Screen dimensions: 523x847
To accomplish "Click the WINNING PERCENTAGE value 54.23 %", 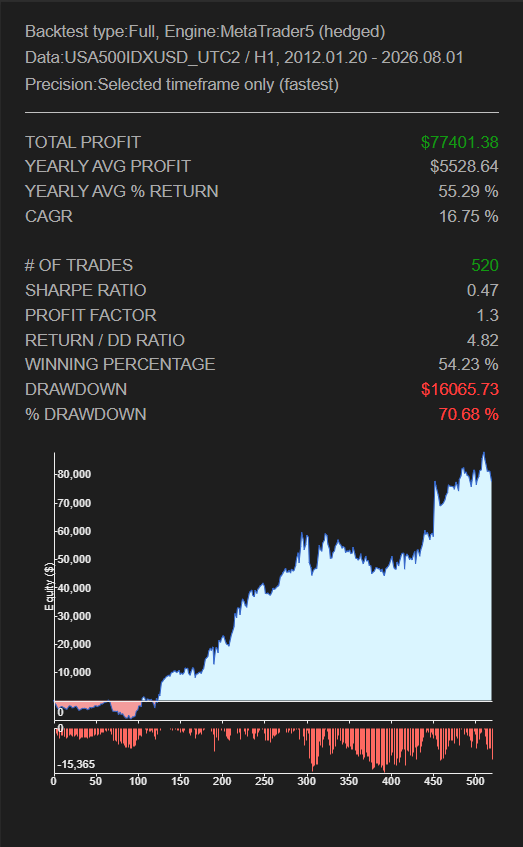I will coord(468,364).
